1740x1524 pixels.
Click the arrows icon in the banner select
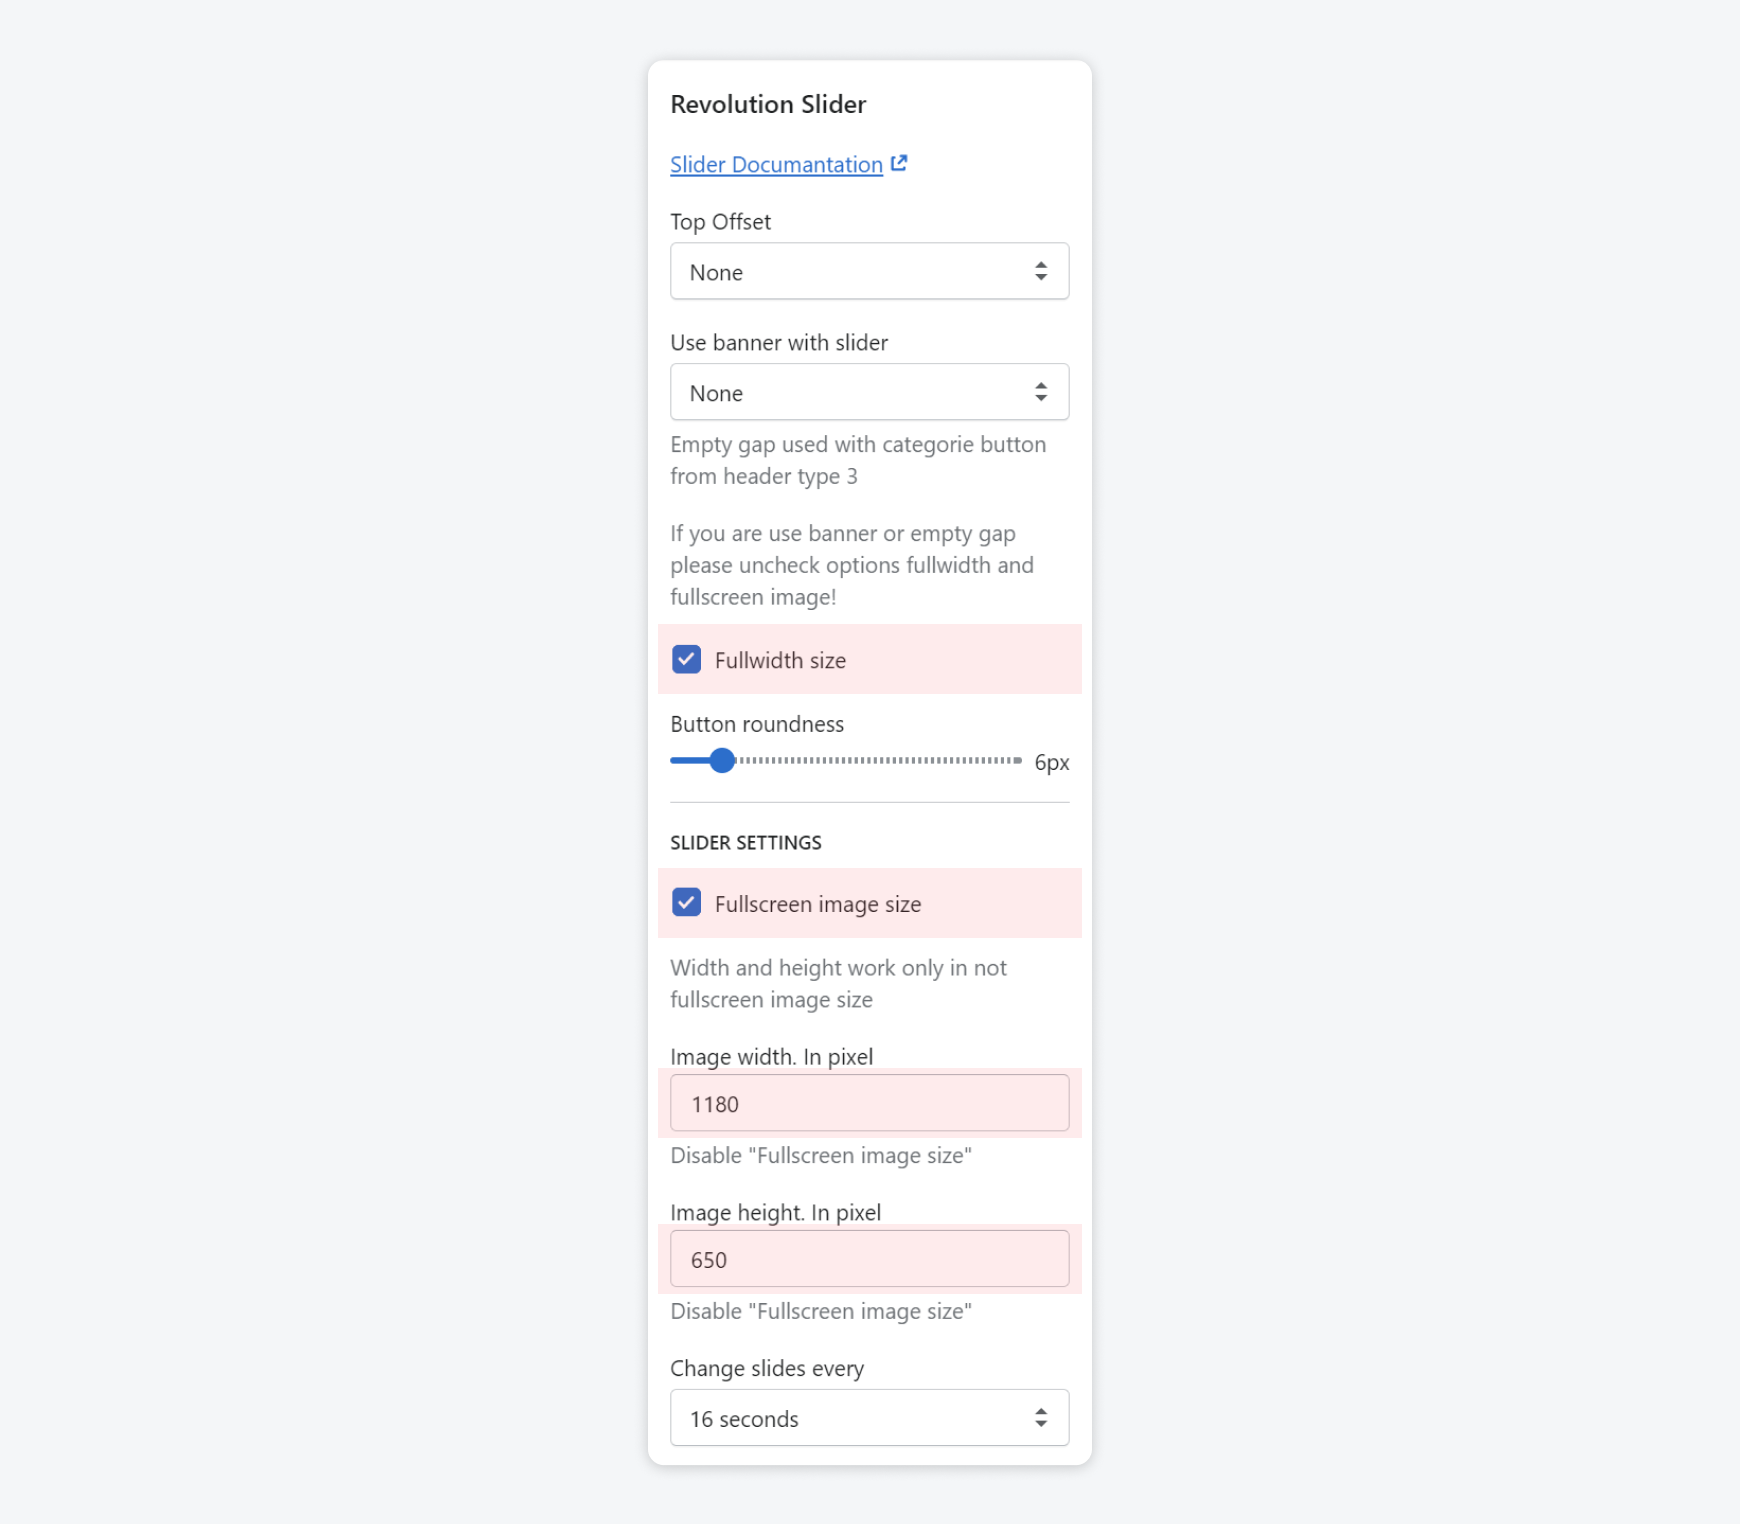pos(1041,393)
